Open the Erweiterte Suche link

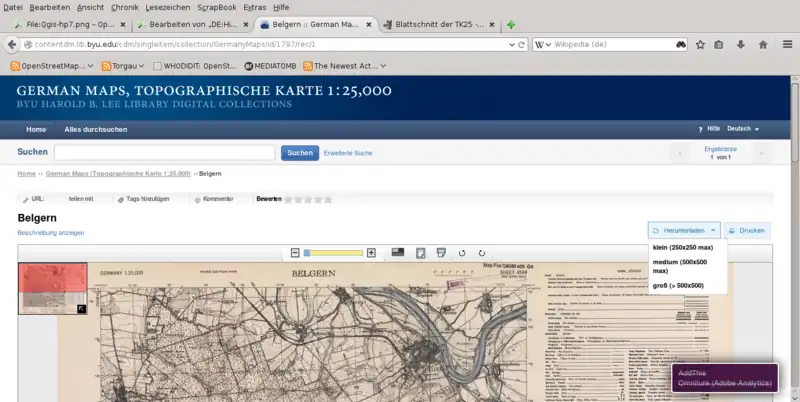tap(348, 153)
